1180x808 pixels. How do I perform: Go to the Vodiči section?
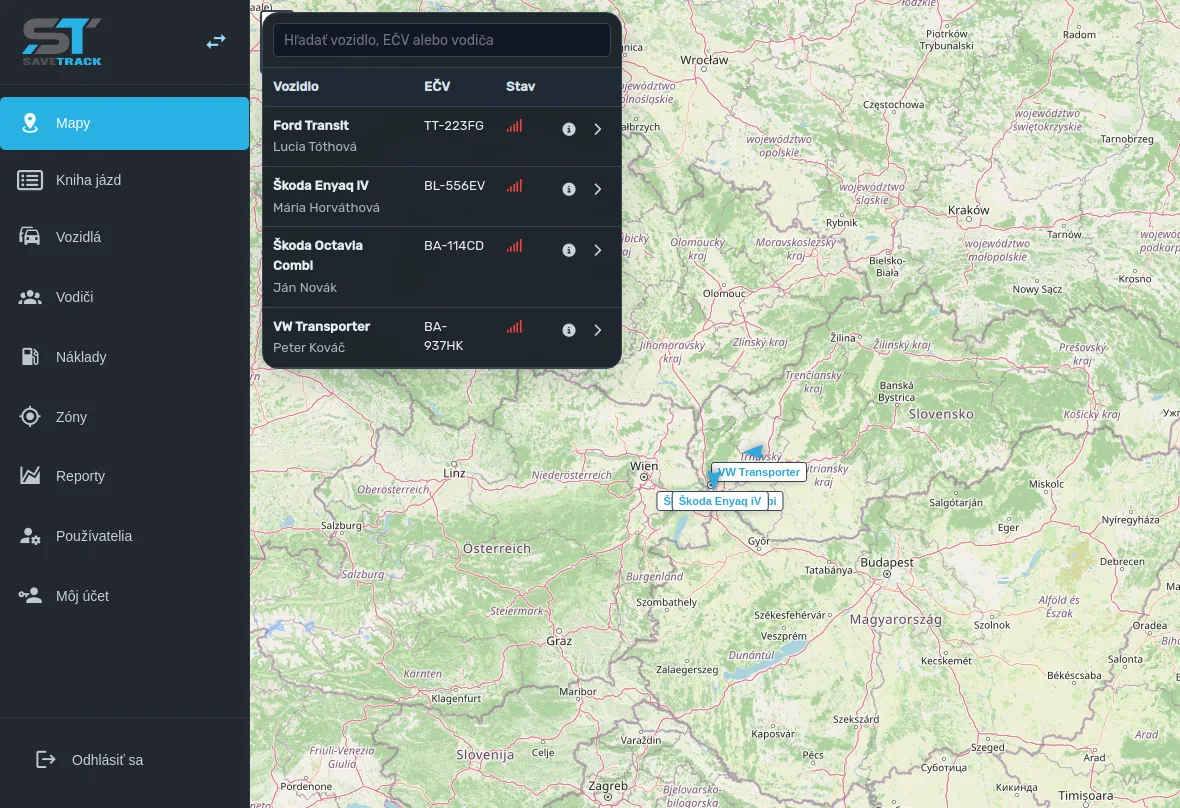(x=124, y=297)
